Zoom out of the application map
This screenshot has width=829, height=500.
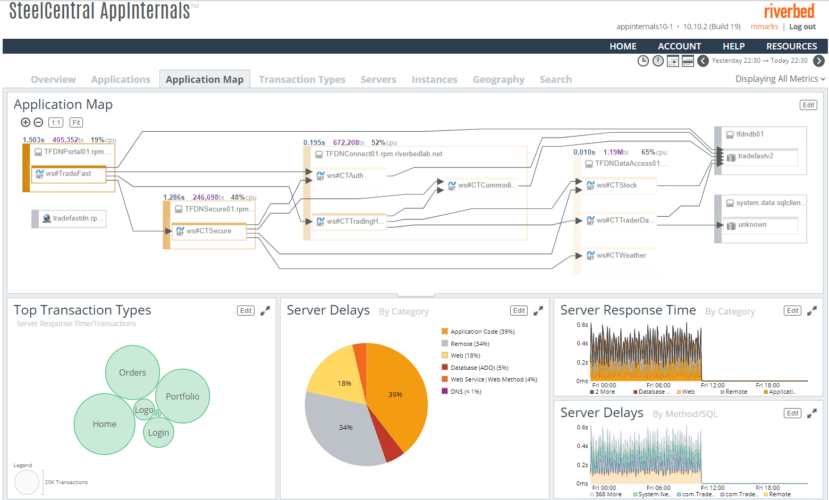(x=39, y=123)
